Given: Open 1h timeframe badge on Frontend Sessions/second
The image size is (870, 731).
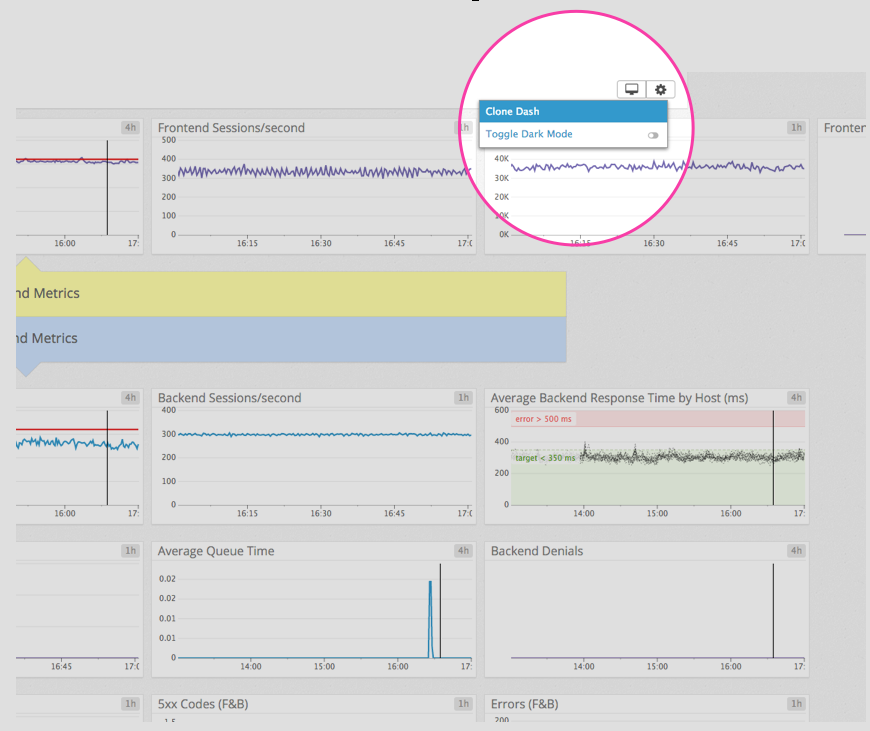Looking at the screenshot, I should (x=463, y=128).
